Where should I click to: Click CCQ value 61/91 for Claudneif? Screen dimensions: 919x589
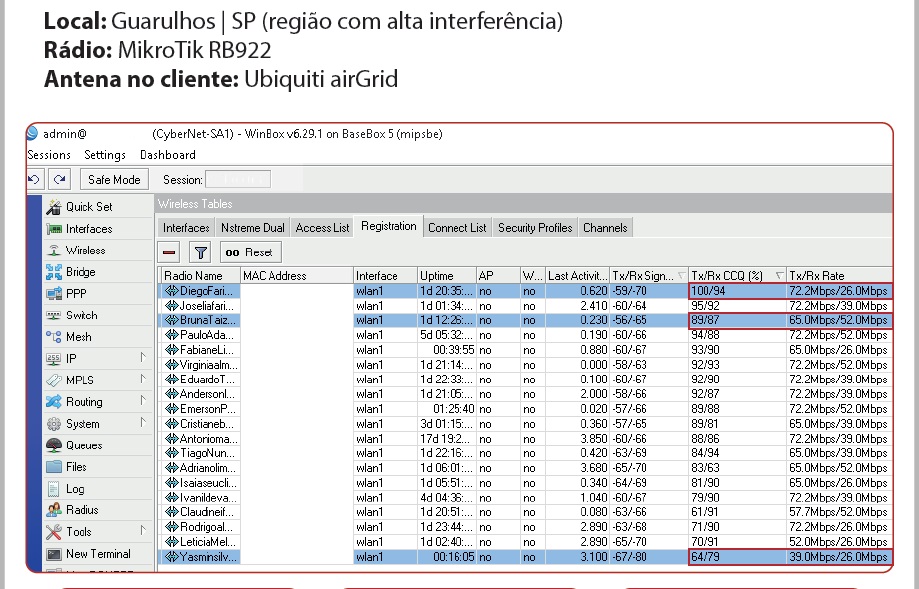[705, 512]
